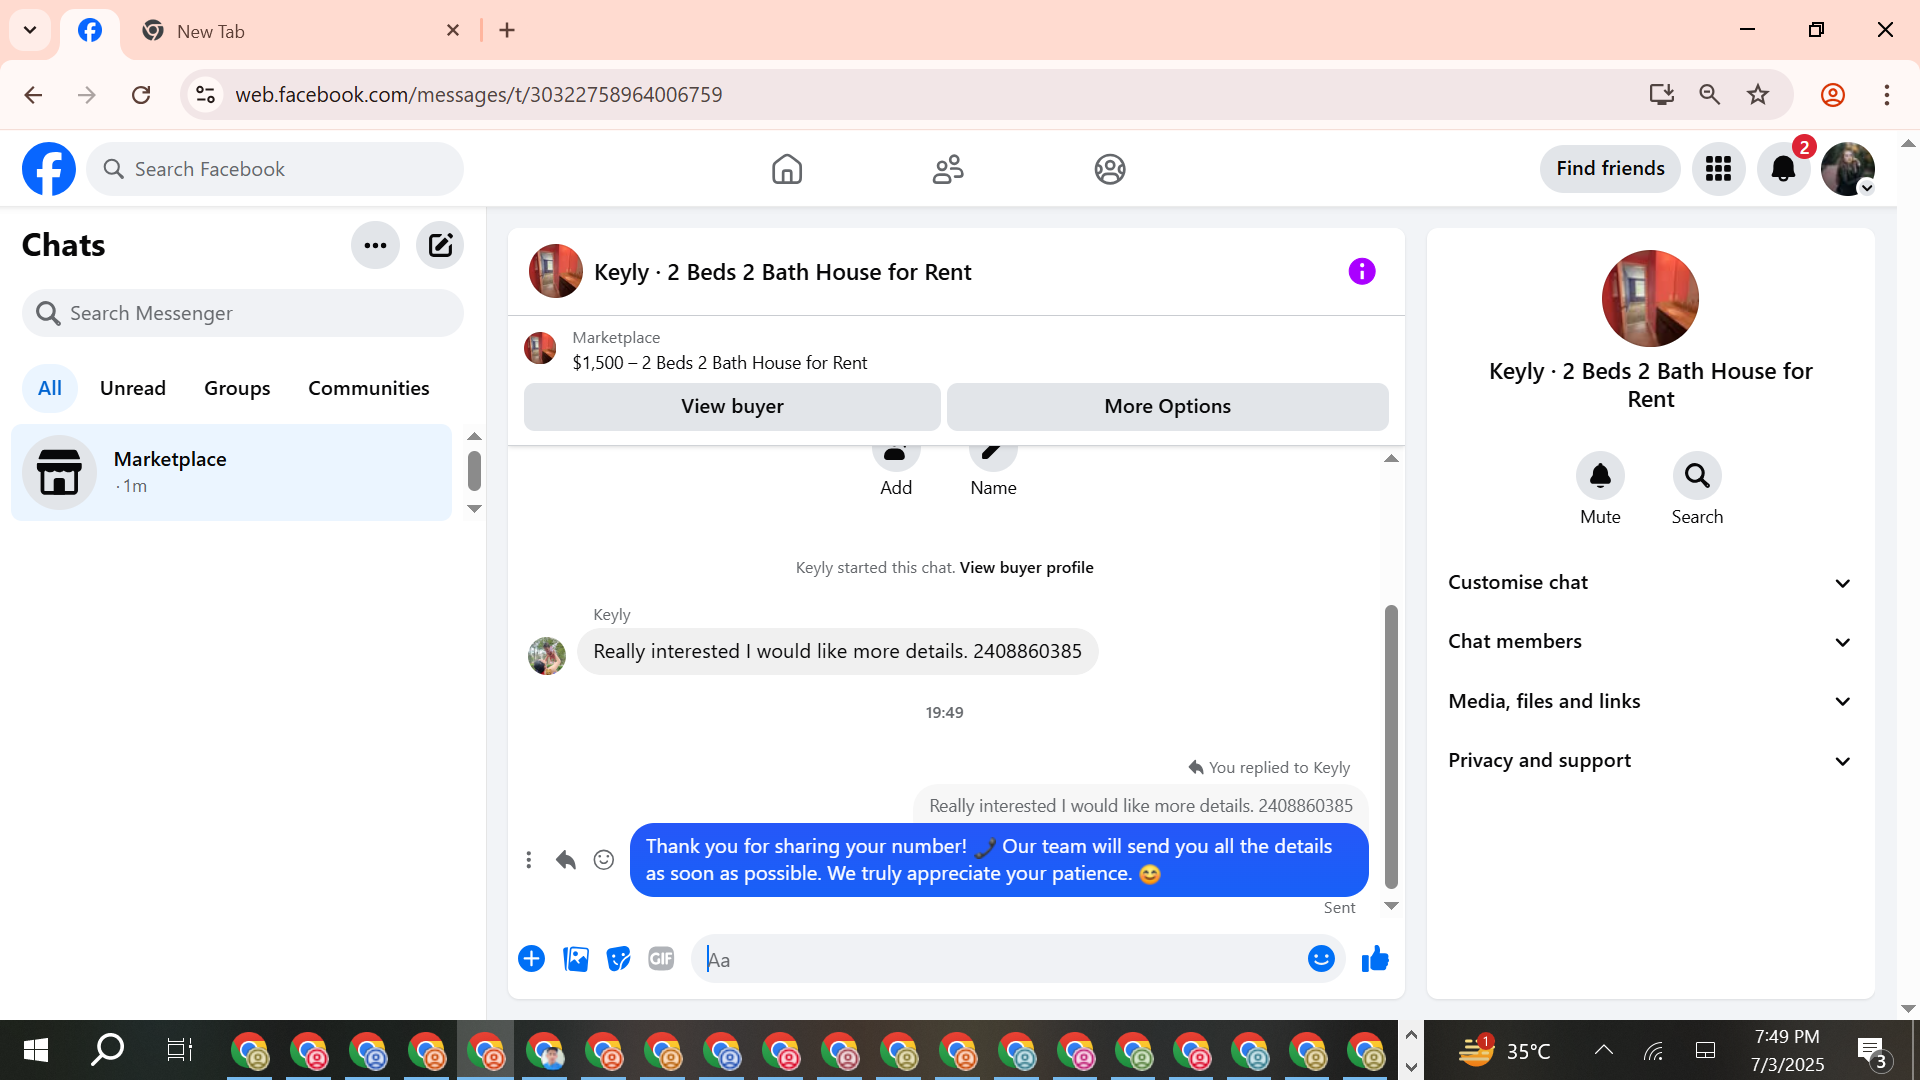1920x1080 pixels.
Task: Click the thumbs-up like send icon
Action: [1375, 959]
